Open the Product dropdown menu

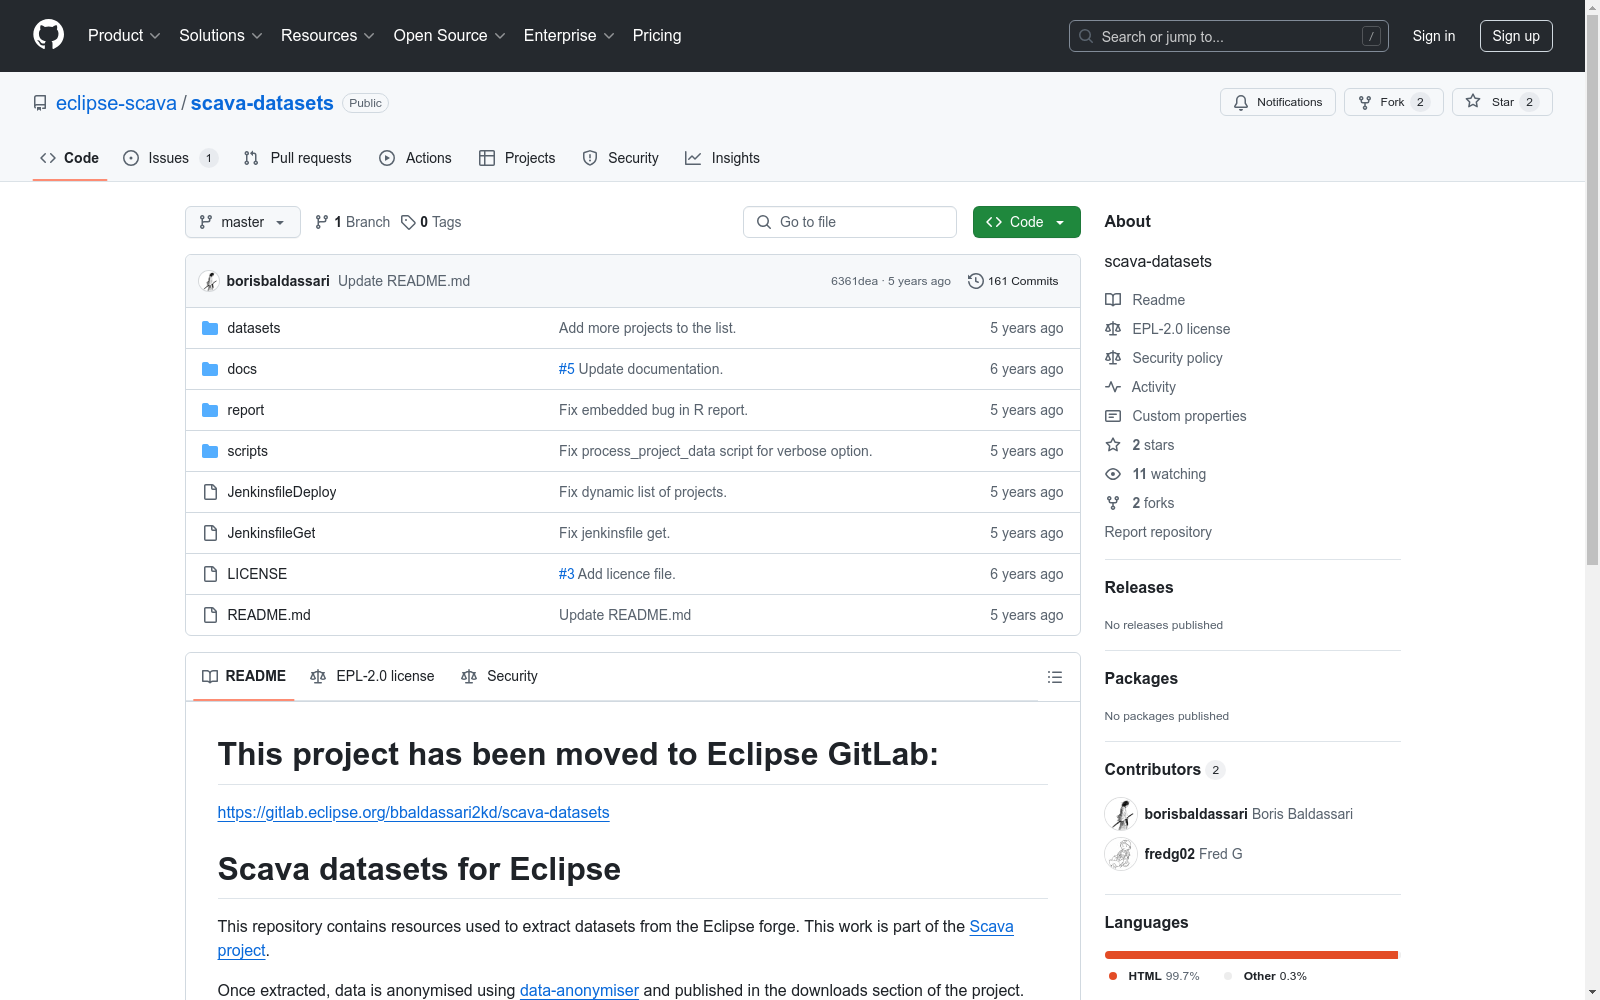124,36
